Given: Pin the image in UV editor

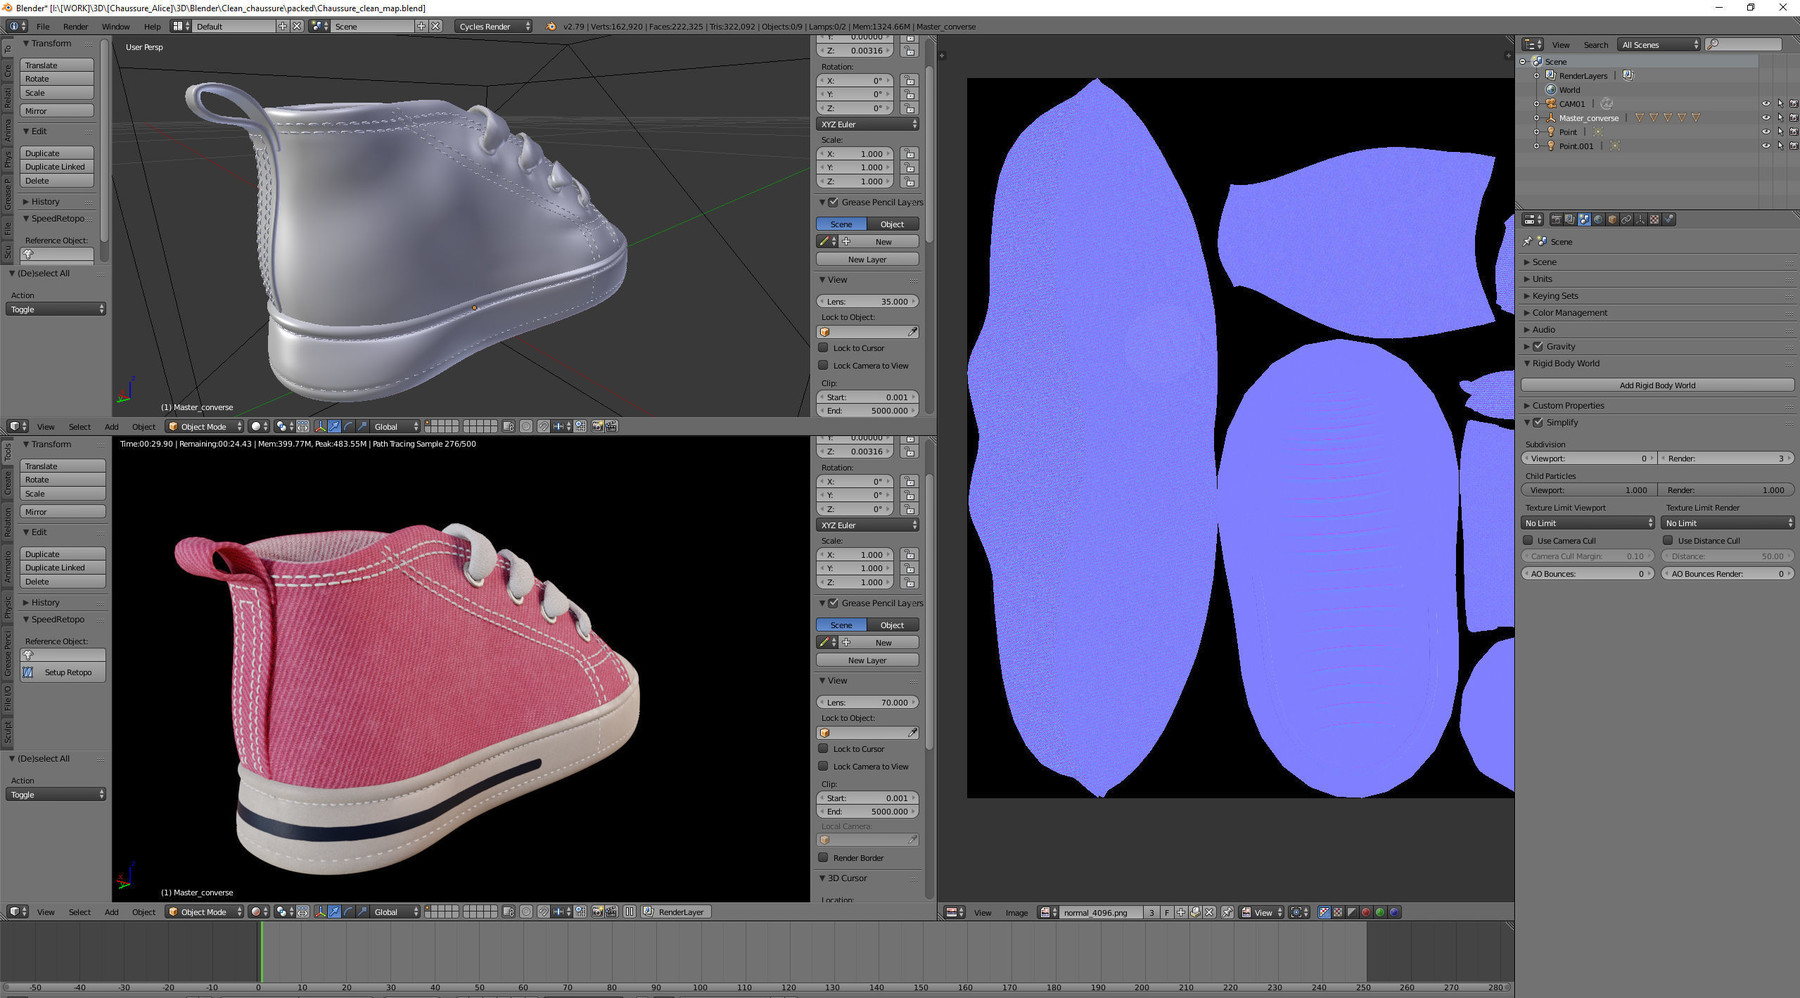Looking at the screenshot, I should click(1227, 912).
